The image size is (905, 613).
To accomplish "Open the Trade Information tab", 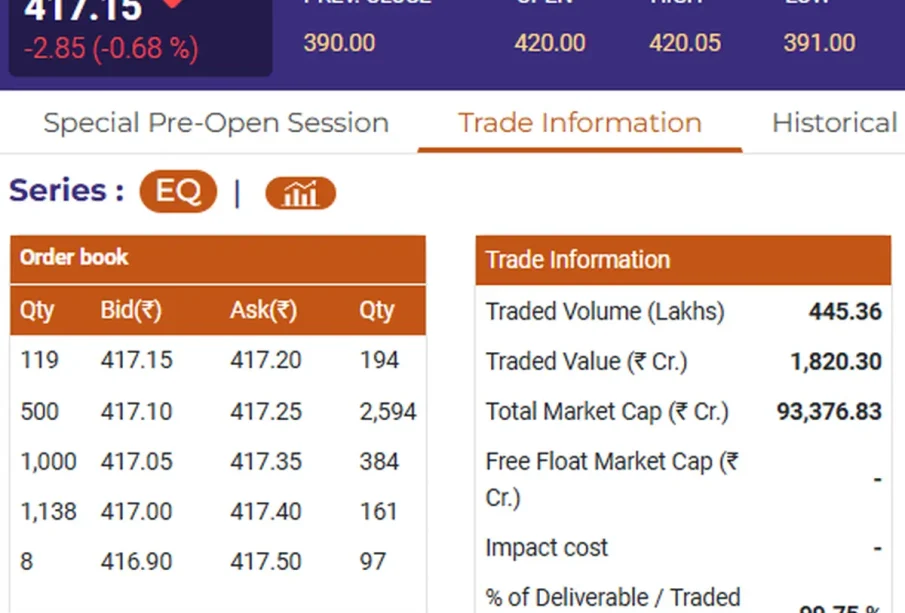I will 580,123.
